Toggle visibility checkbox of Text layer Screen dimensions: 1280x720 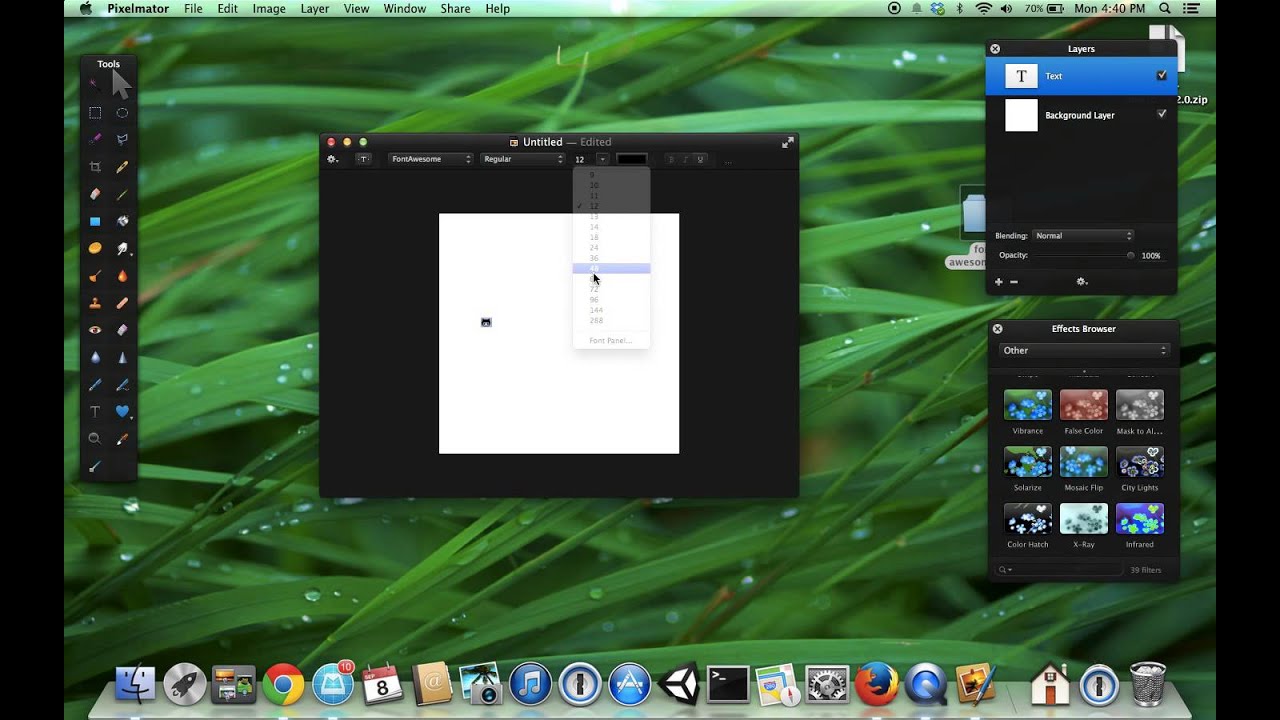click(1161, 75)
